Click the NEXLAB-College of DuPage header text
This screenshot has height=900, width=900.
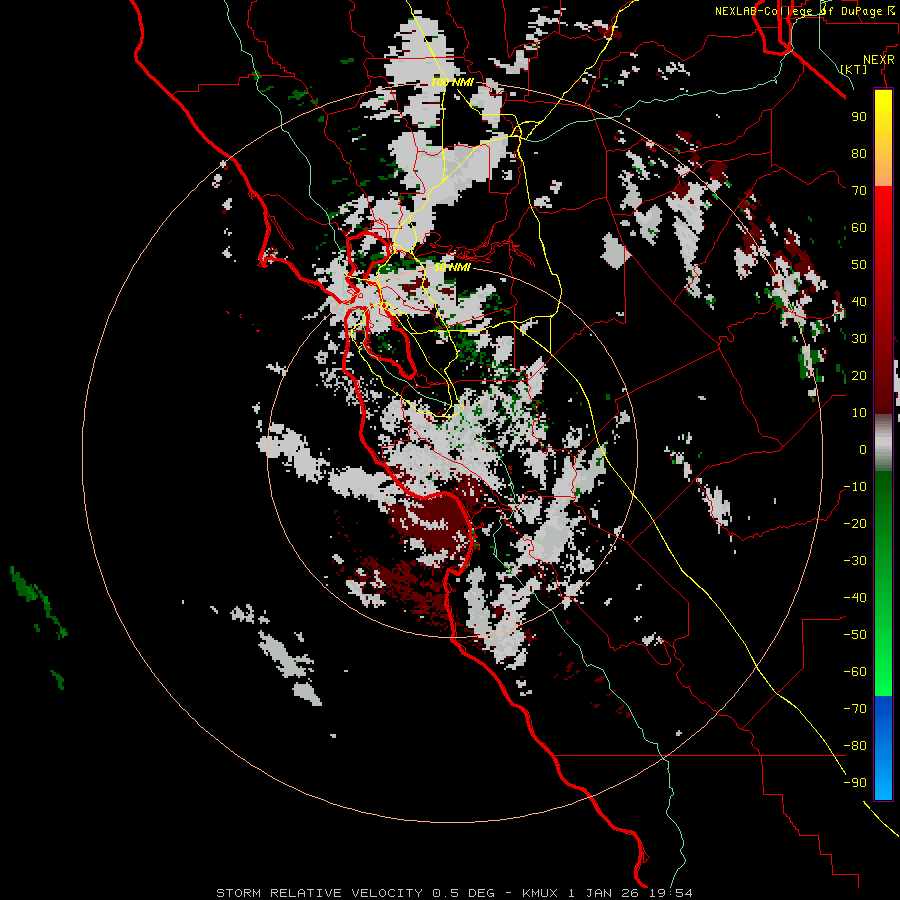pyautogui.click(x=805, y=11)
